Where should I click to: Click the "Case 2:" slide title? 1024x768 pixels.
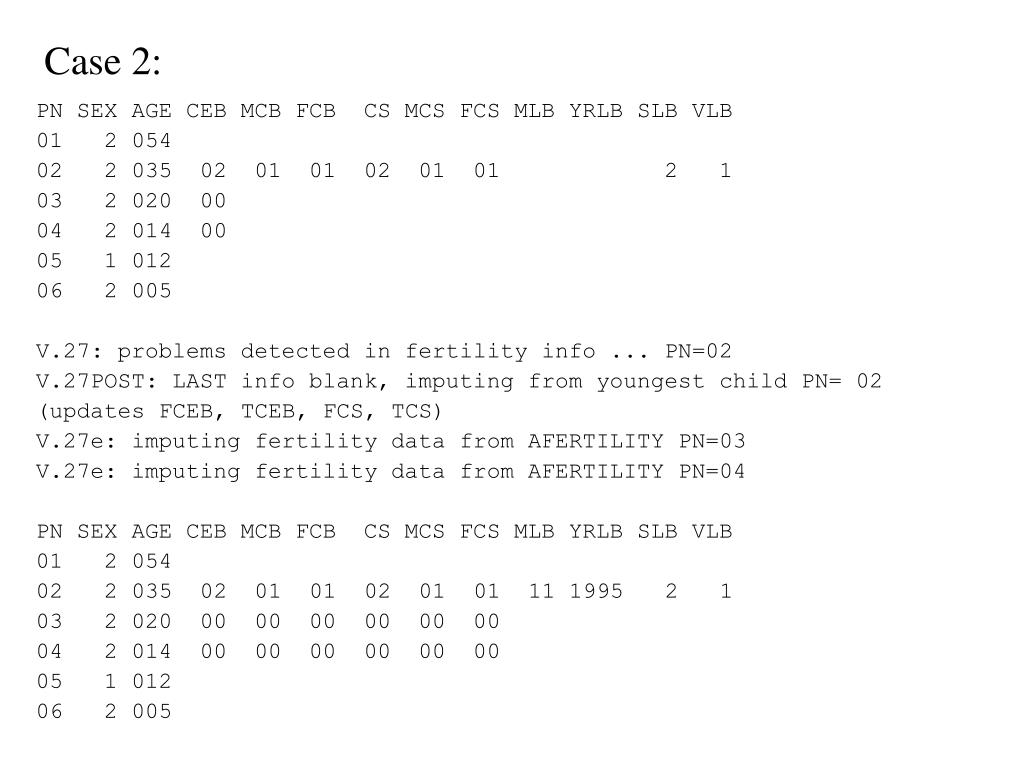tap(103, 62)
